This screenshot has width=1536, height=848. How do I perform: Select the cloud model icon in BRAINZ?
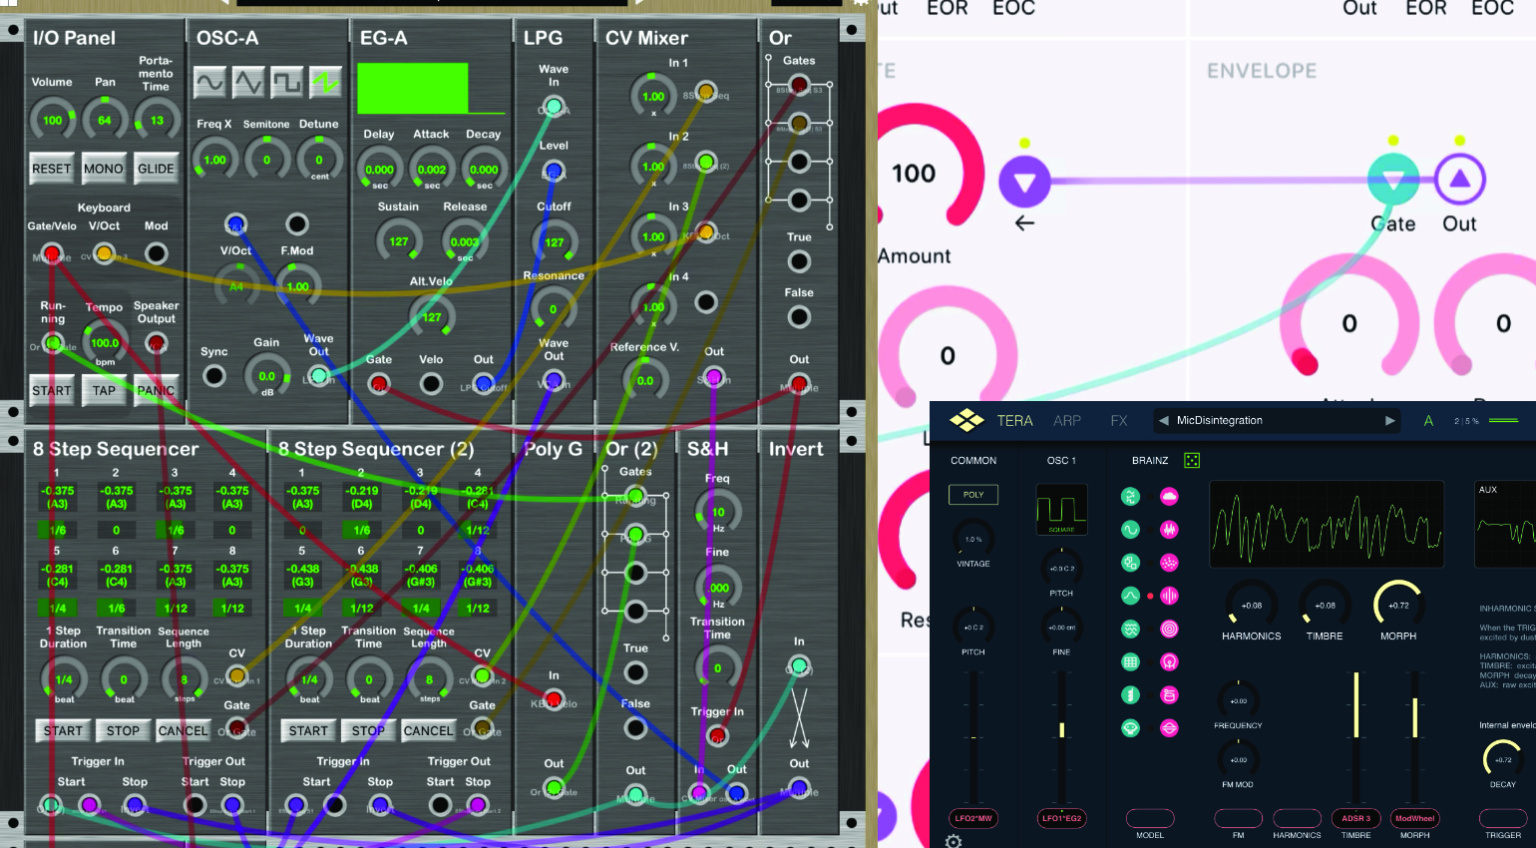1169,496
